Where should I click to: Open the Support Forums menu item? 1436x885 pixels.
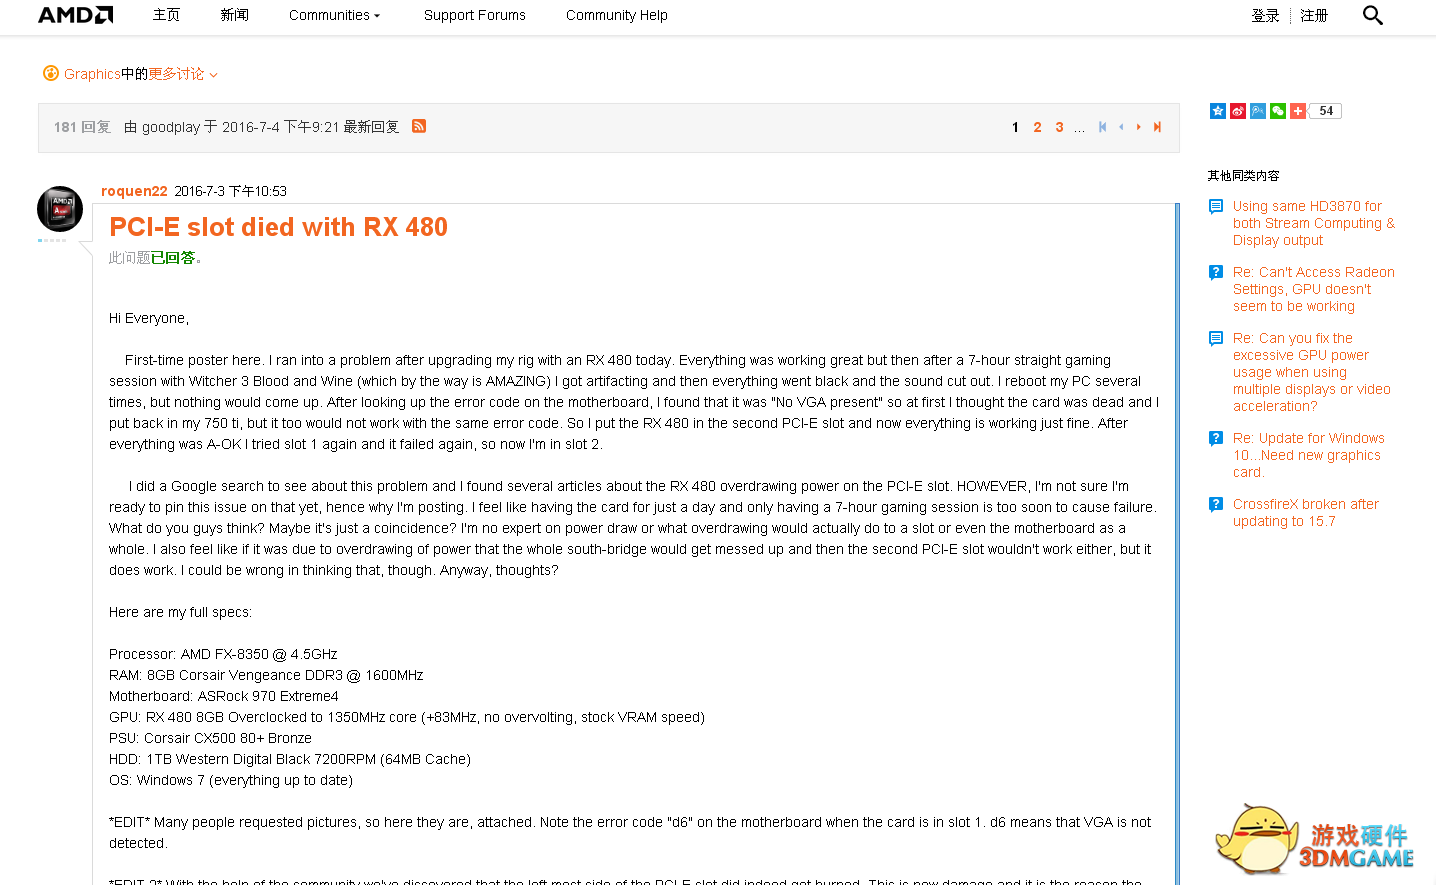point(475,15)
